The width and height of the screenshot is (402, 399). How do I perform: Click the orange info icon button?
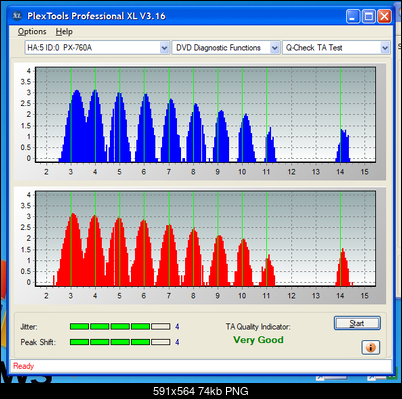[371, 348]
